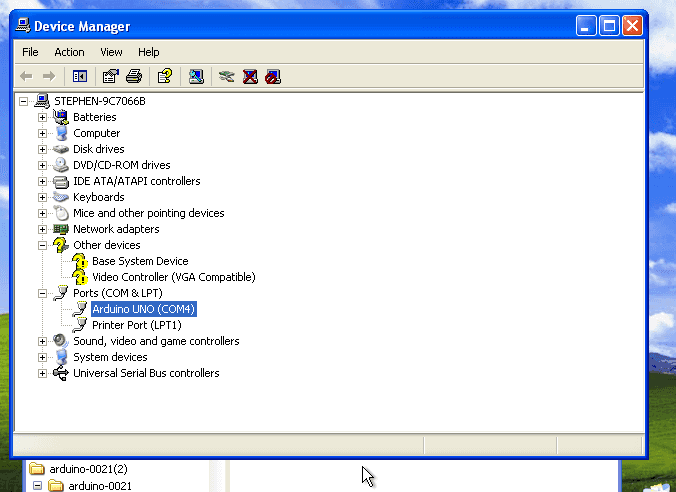Expand the System devices node

tap(42, 357)
